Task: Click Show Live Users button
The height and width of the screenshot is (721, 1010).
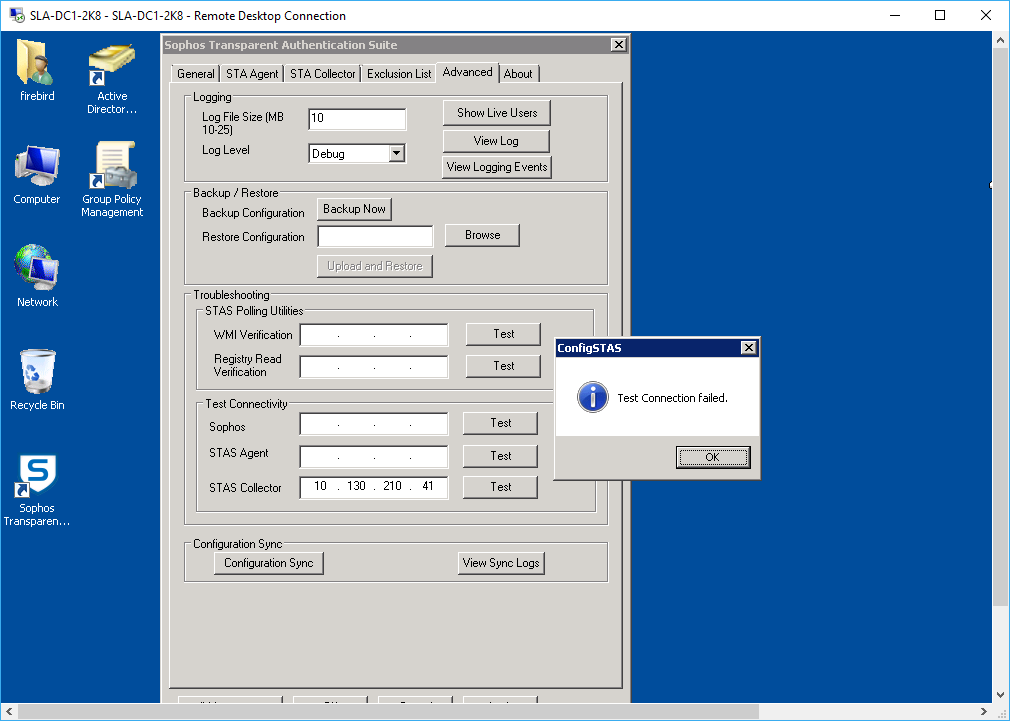Action: click(x=497, y=113)
